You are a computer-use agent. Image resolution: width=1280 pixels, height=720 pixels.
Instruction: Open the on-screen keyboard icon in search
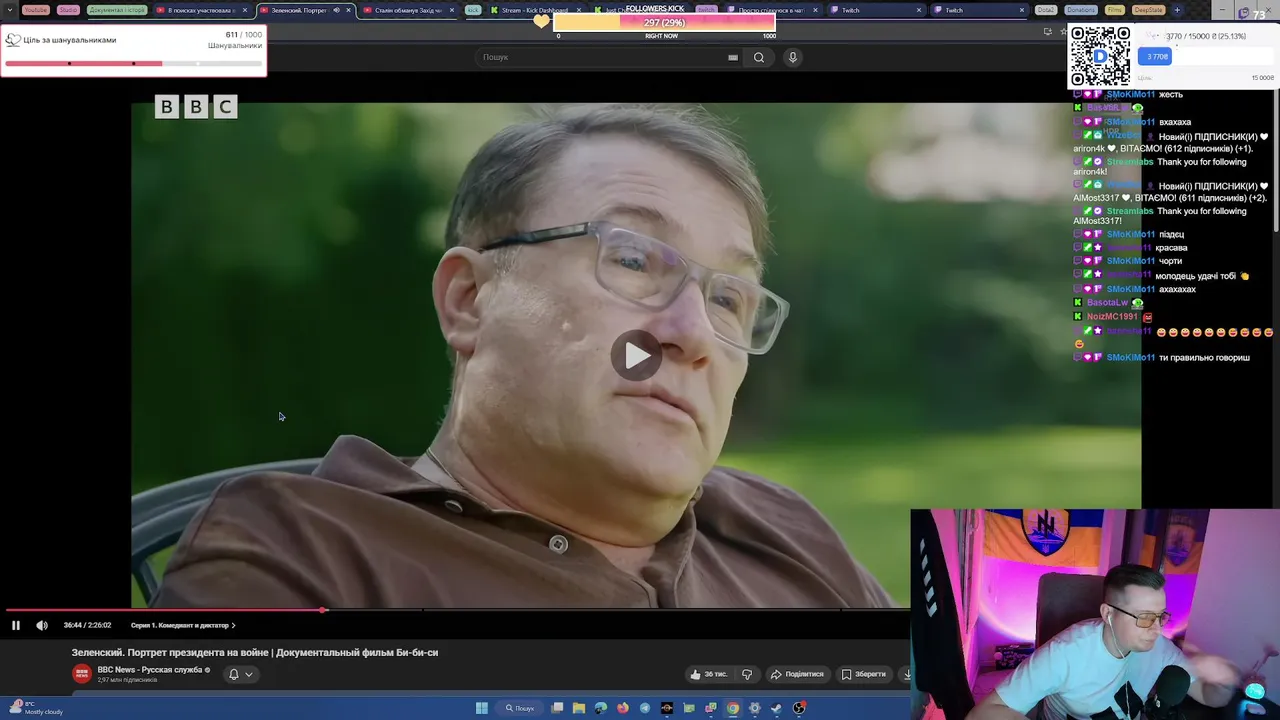[733, 57]
